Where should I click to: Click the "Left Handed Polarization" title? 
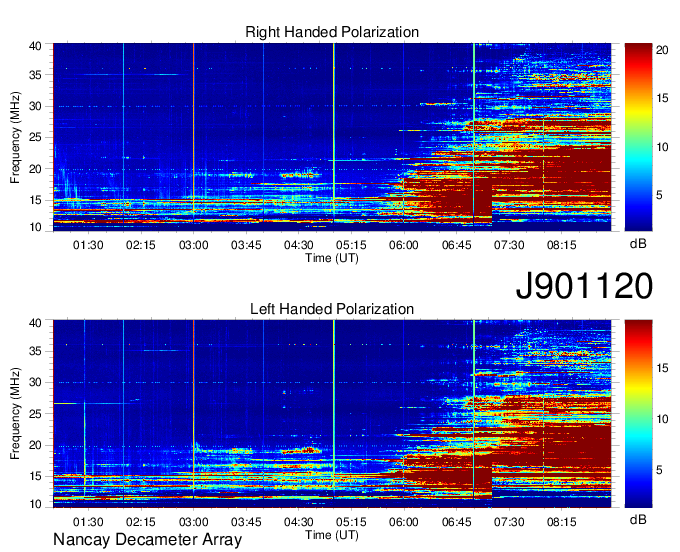[x=332, y=309]
